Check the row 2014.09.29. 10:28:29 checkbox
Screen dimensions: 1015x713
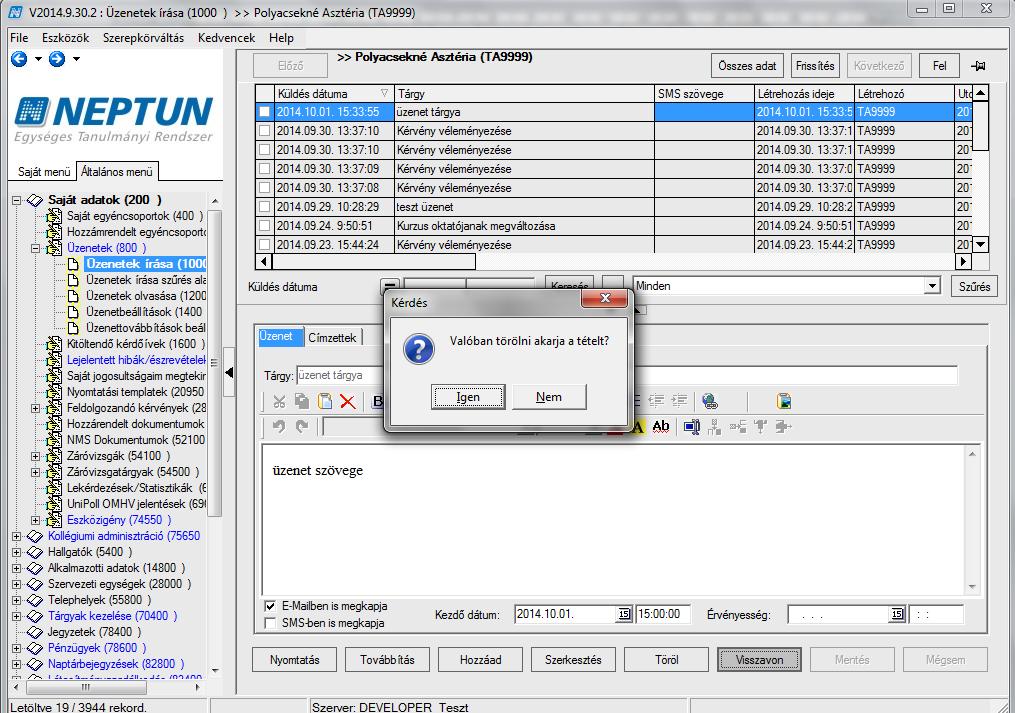click(x=264, y=207)
